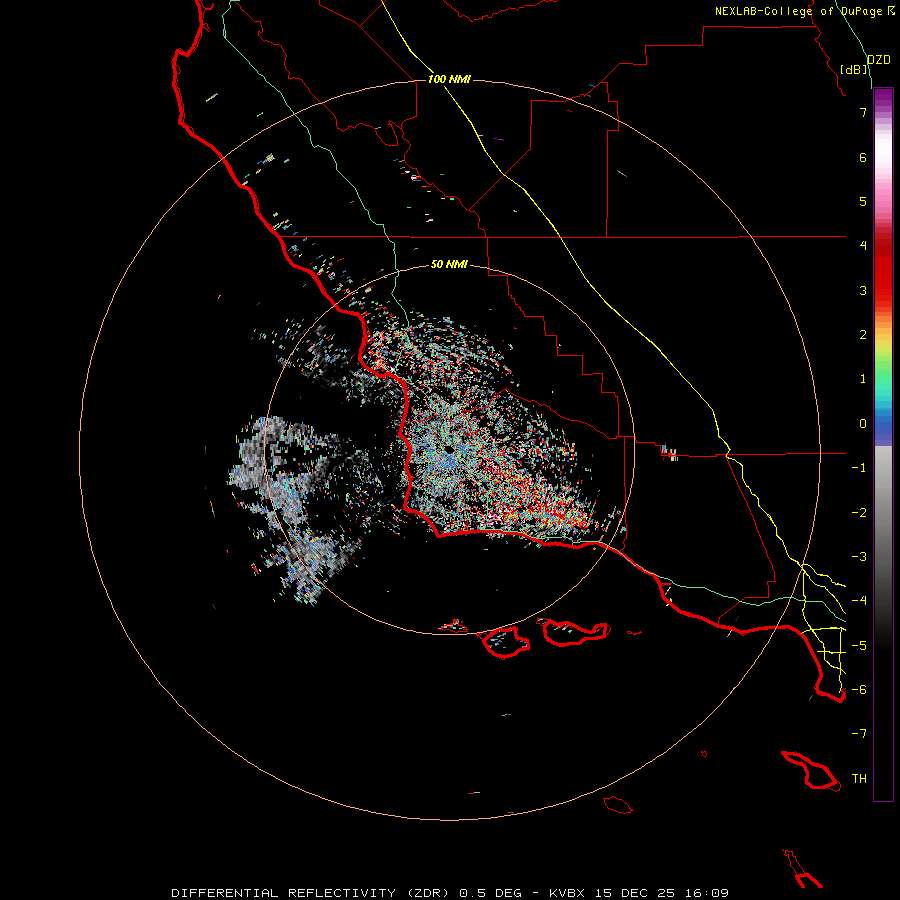Click the TH threshold label in legend
Screen dimensions: 900x900
pos(859,779)
